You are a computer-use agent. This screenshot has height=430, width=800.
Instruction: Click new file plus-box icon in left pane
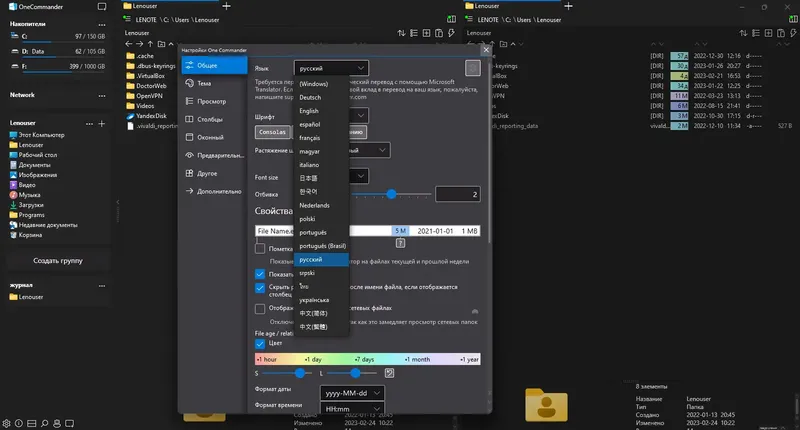[427, 33]
